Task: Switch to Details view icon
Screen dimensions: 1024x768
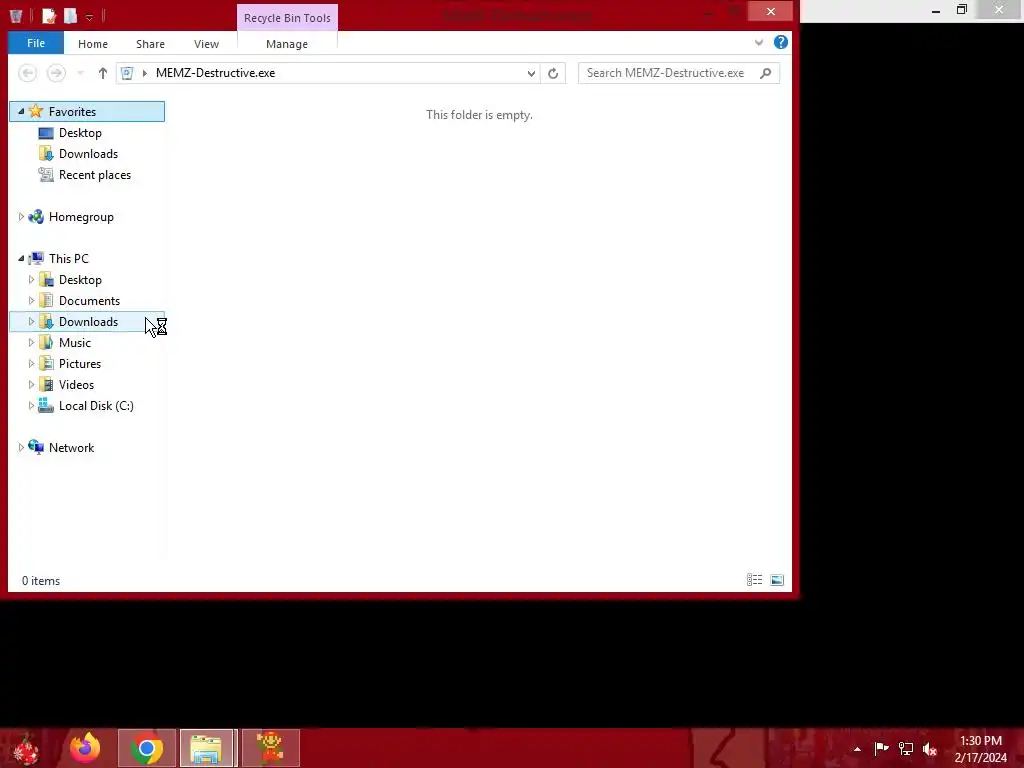Action: pos(754,580)
